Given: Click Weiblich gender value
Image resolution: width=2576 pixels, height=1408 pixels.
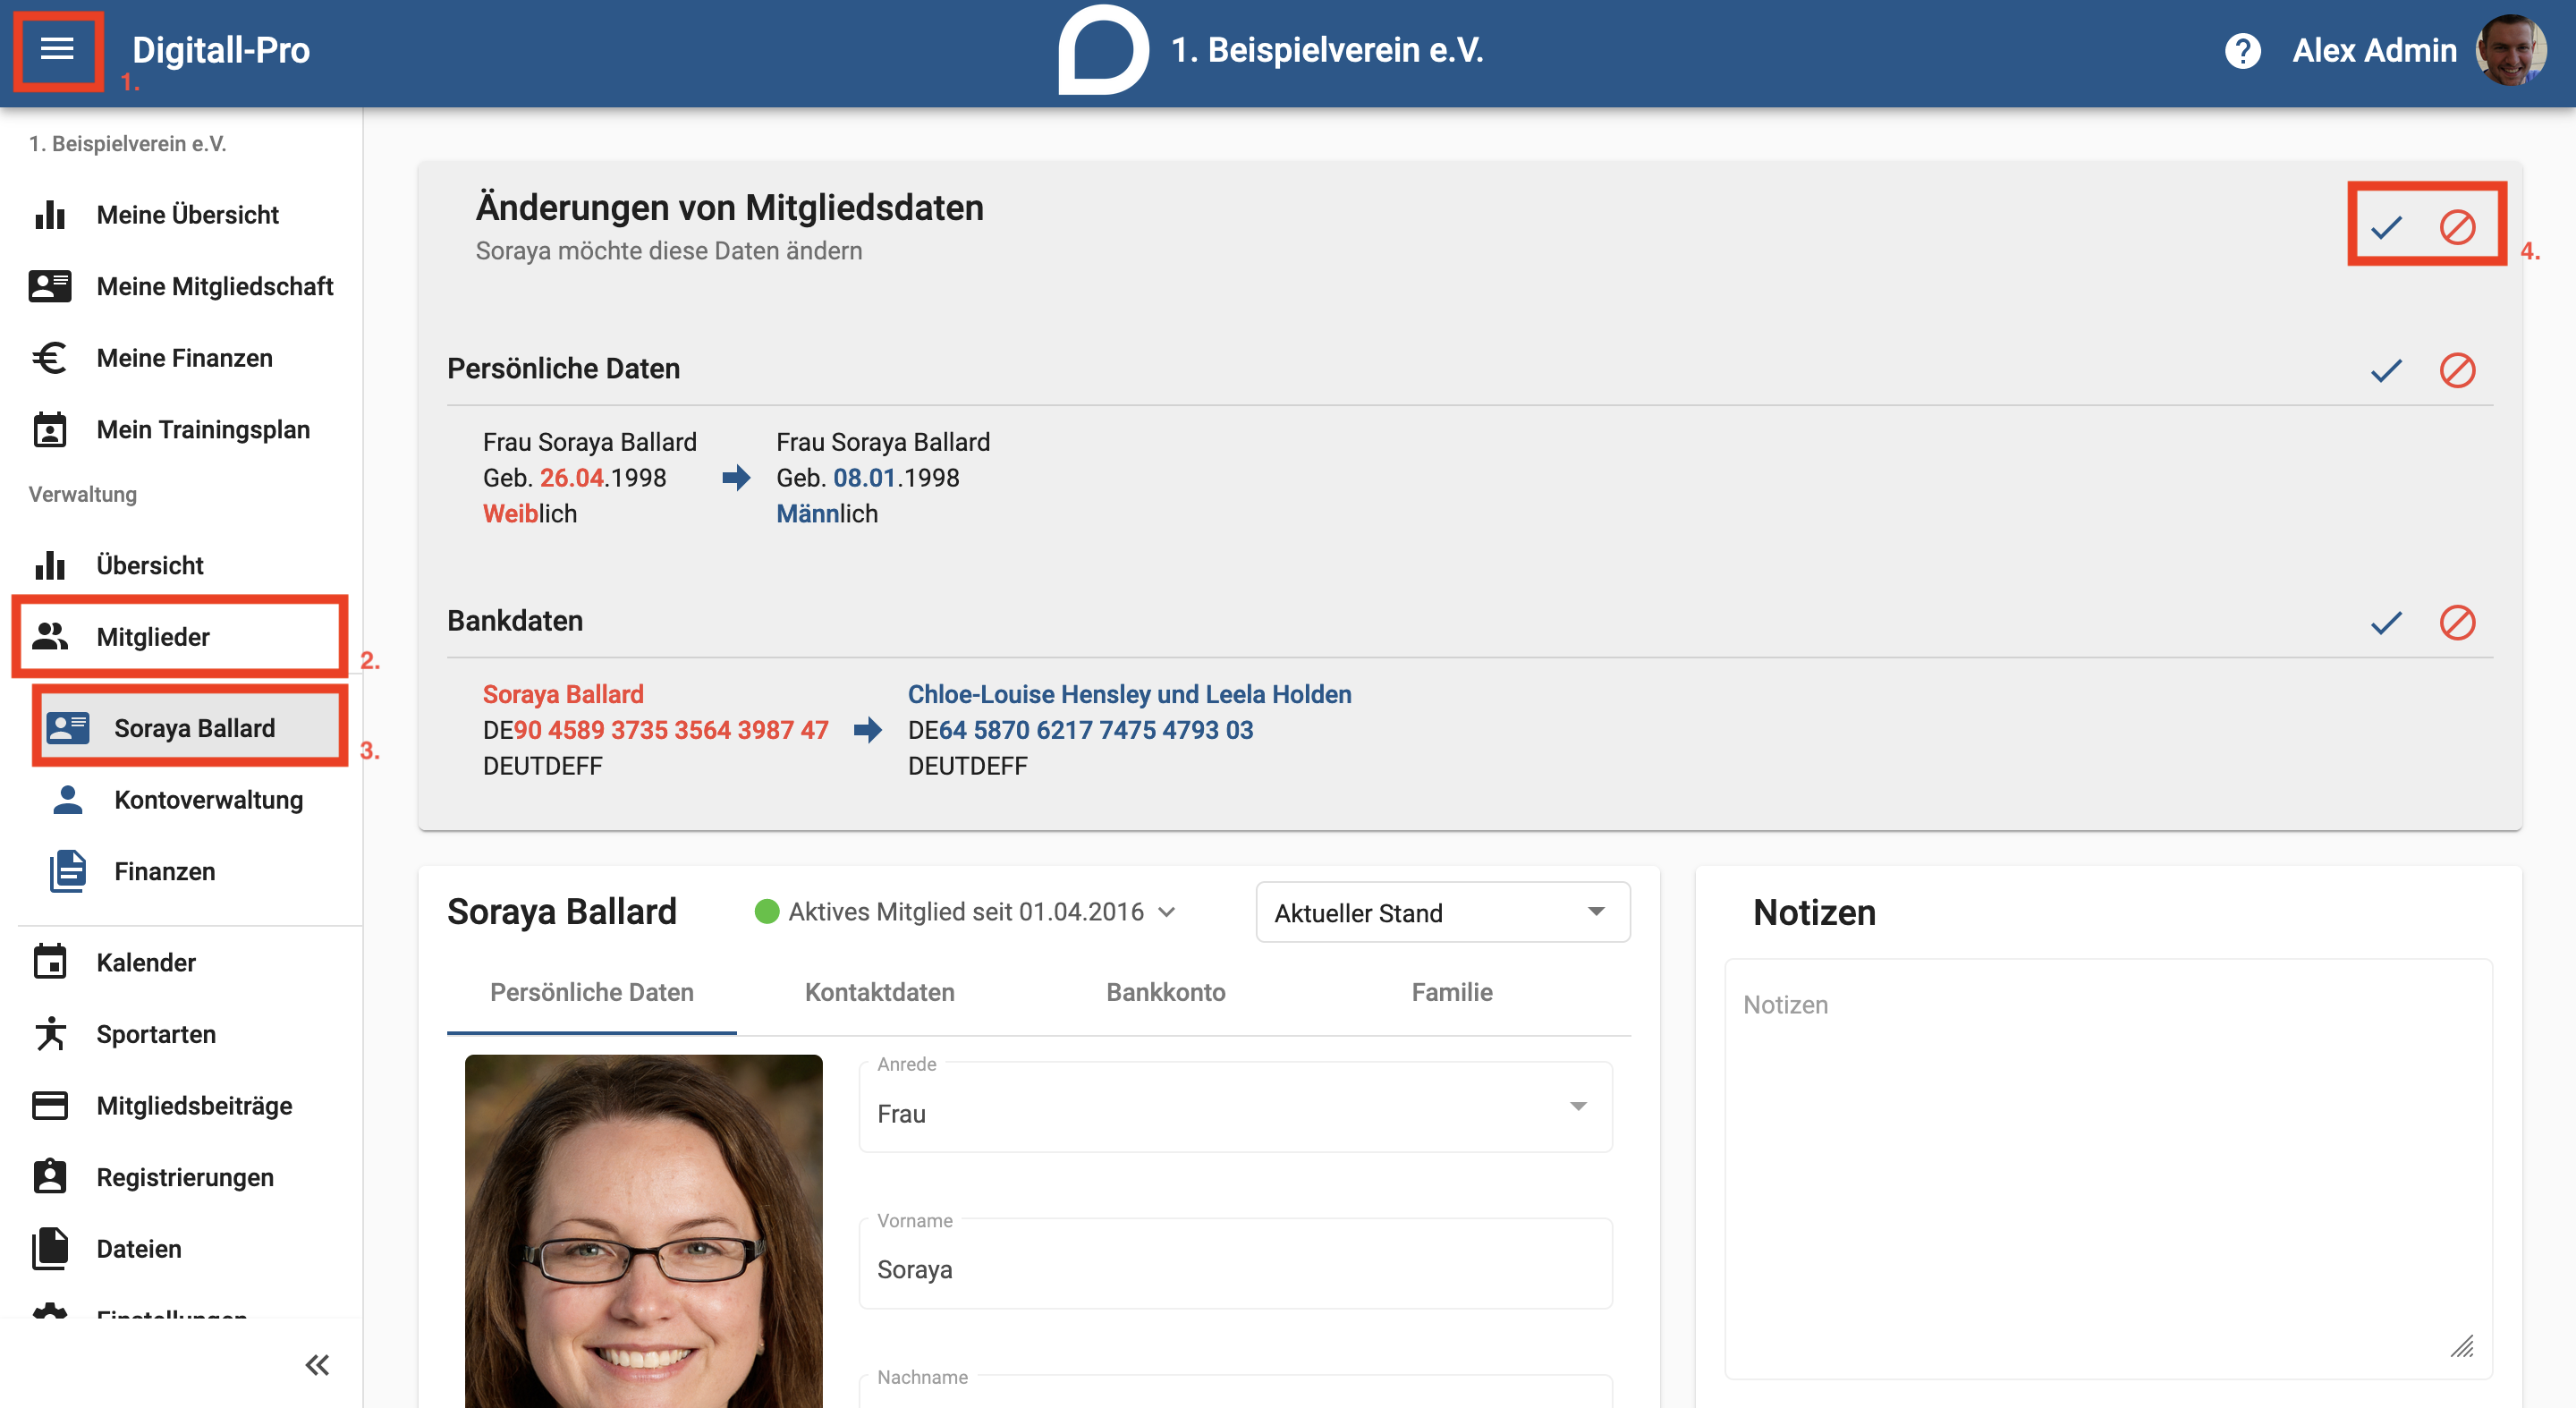Looking at the screenshot, I should tap(530, 514).
